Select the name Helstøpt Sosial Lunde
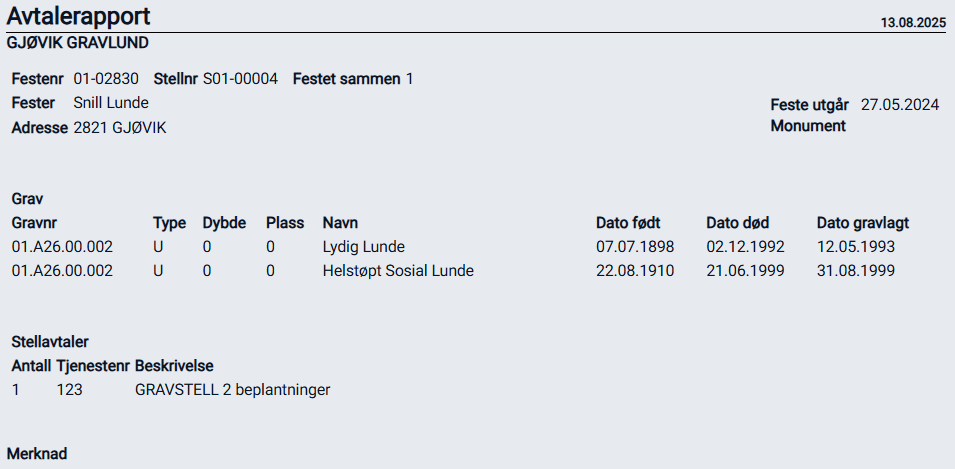955x469 pixels. coord(398,270)
